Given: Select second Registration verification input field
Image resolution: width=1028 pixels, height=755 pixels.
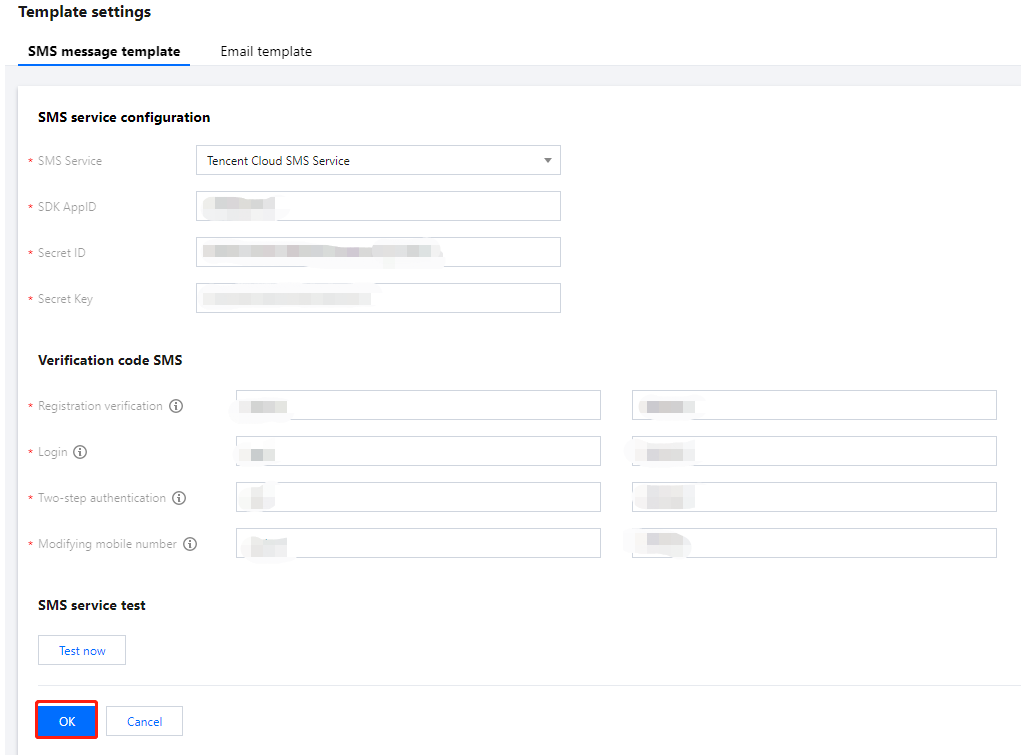Looking at the screenshot, I should click(814, 405).
